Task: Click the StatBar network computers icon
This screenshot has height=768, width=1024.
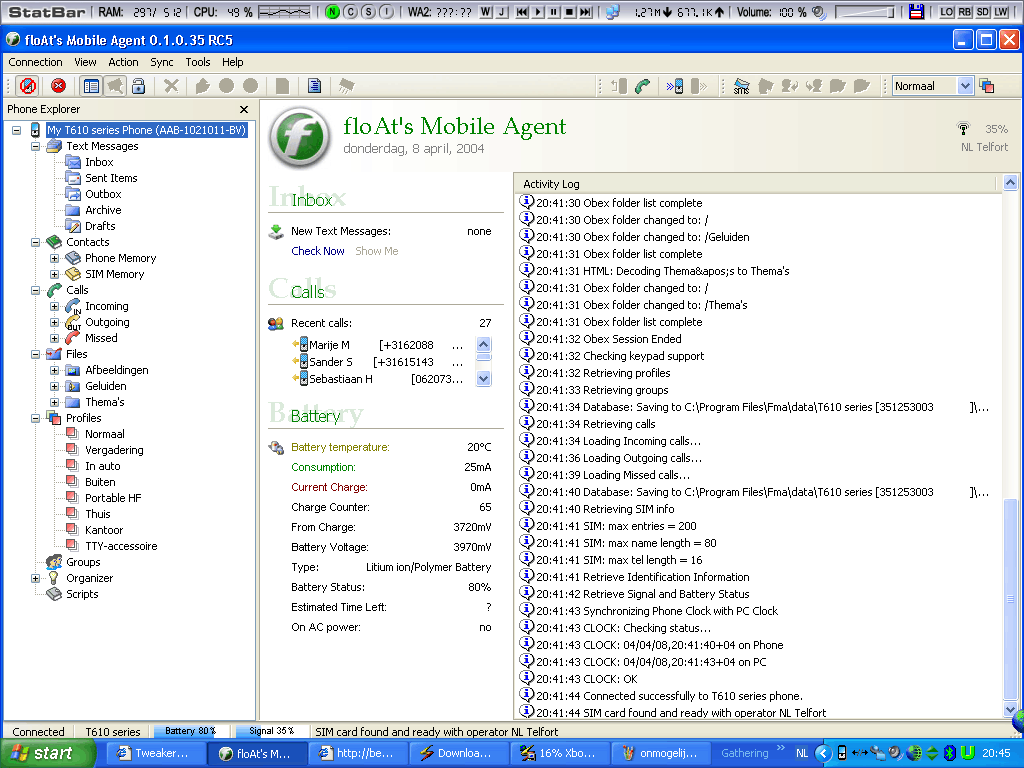Action: [x=612, y=12]
